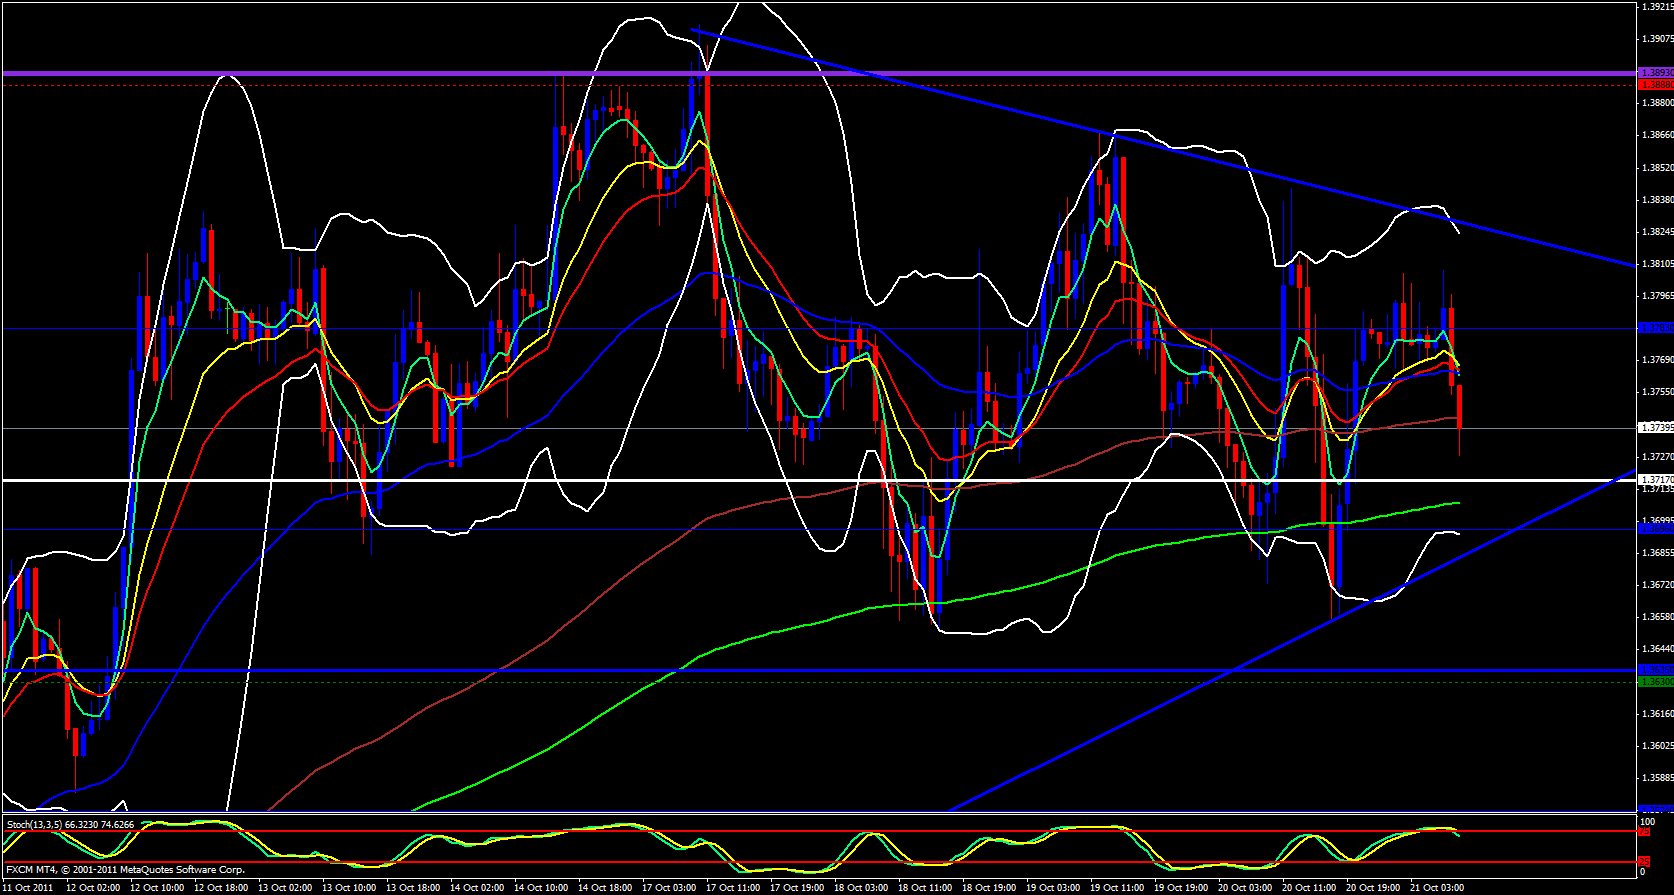Click the 19 Oct 11:00 time label
The height and width of the screenshot is (895, 1674).
tap(1117, 888)
